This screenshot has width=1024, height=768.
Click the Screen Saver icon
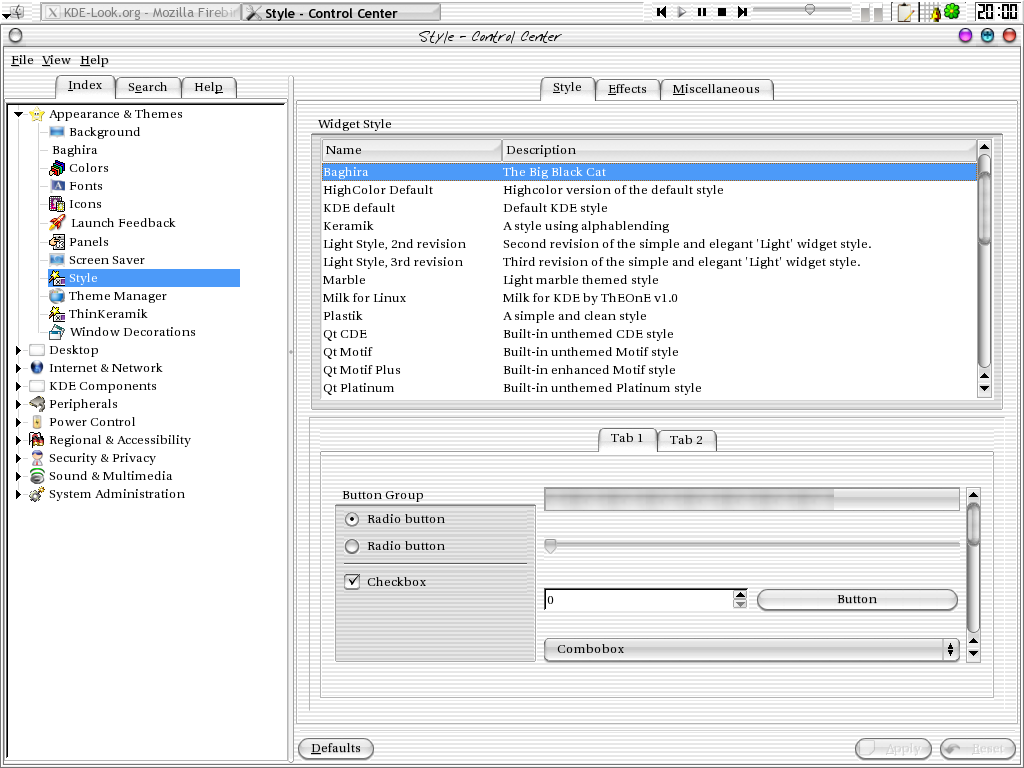tap(57, 260)
